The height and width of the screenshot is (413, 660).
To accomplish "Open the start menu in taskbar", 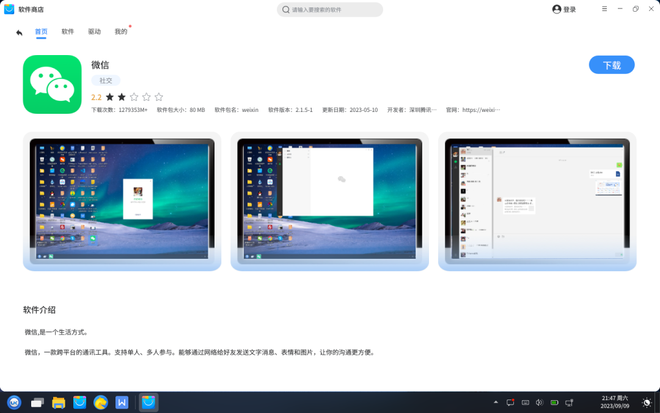I will pyautogui.click(x=14, y=402).
